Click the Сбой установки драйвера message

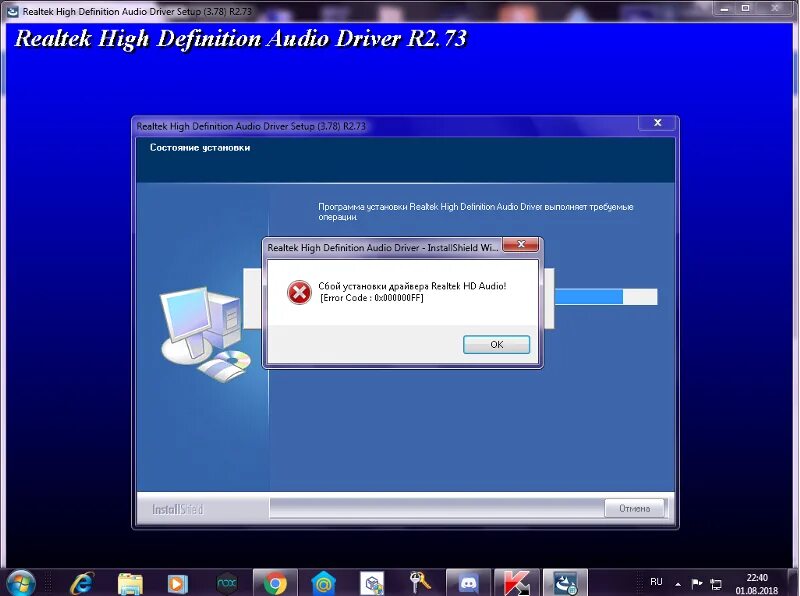point(412,286)
